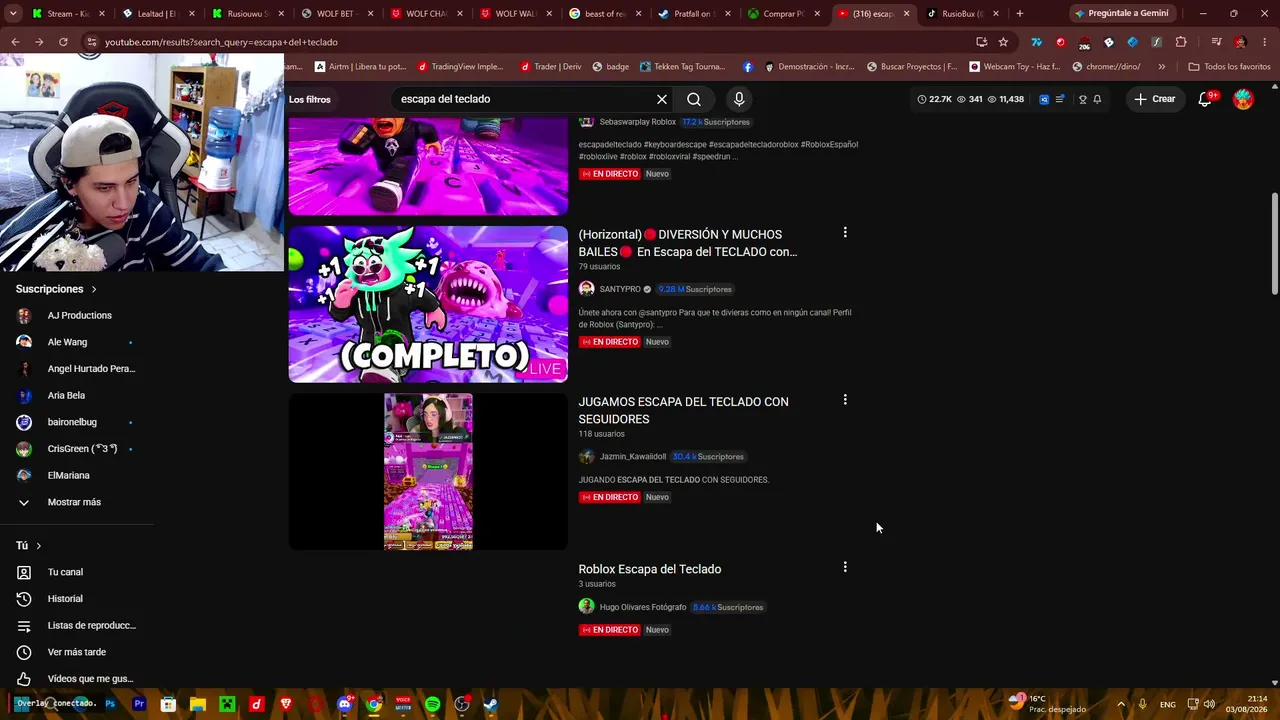Open the media controls toolbar icon

tap(1216, 42)
